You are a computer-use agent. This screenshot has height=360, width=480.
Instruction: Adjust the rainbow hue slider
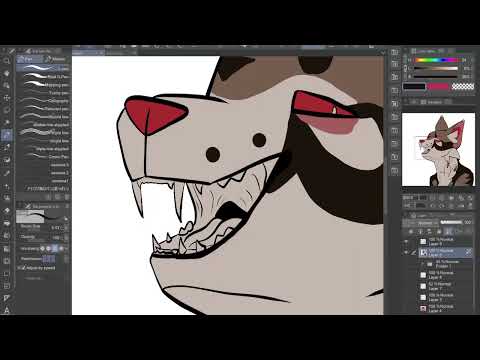(437, 60)
